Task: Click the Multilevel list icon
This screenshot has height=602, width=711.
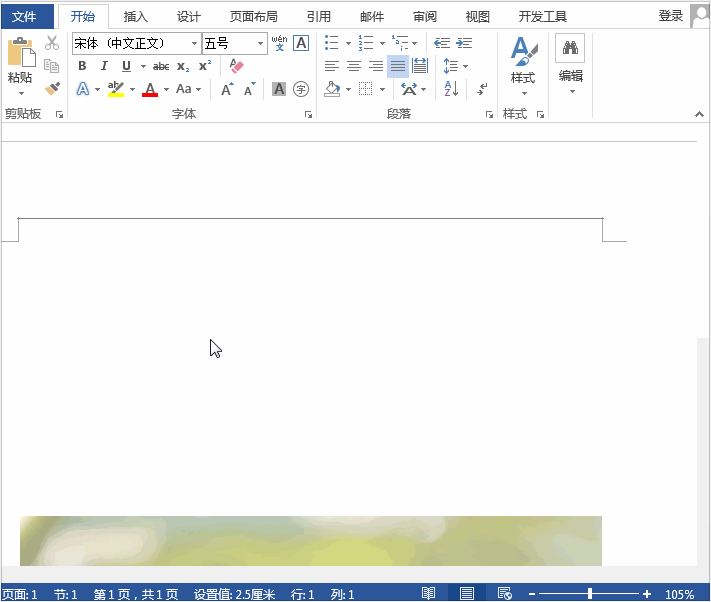Action: [x=400, y=43]
